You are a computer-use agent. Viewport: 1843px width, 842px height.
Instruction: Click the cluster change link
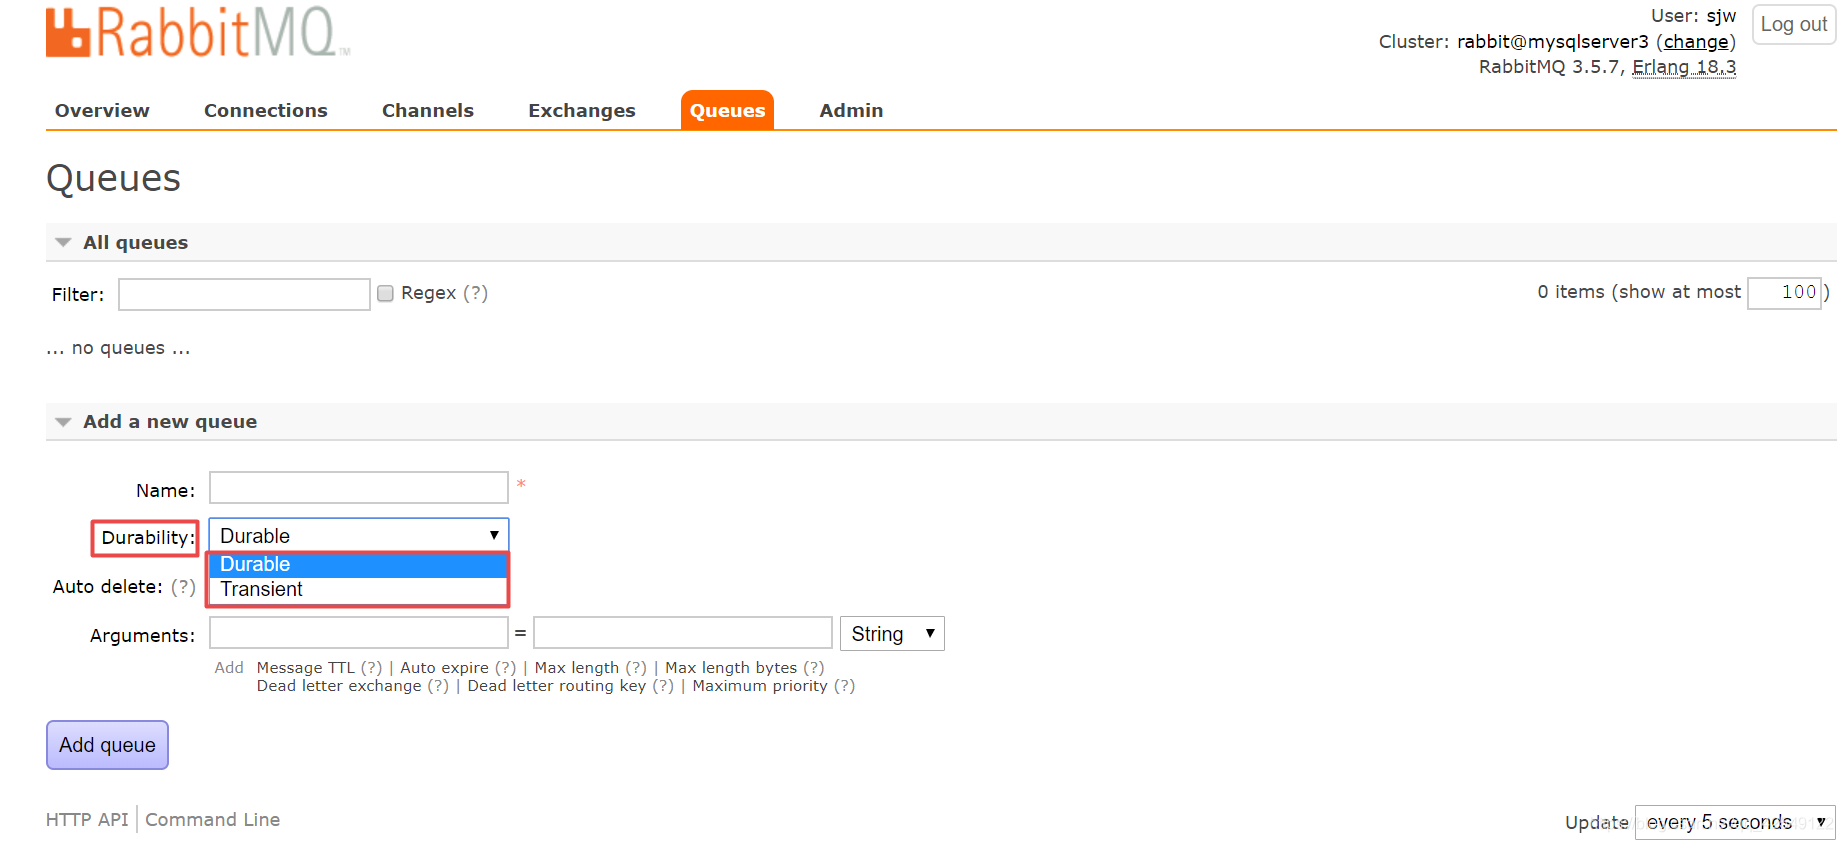(1696, 42)
